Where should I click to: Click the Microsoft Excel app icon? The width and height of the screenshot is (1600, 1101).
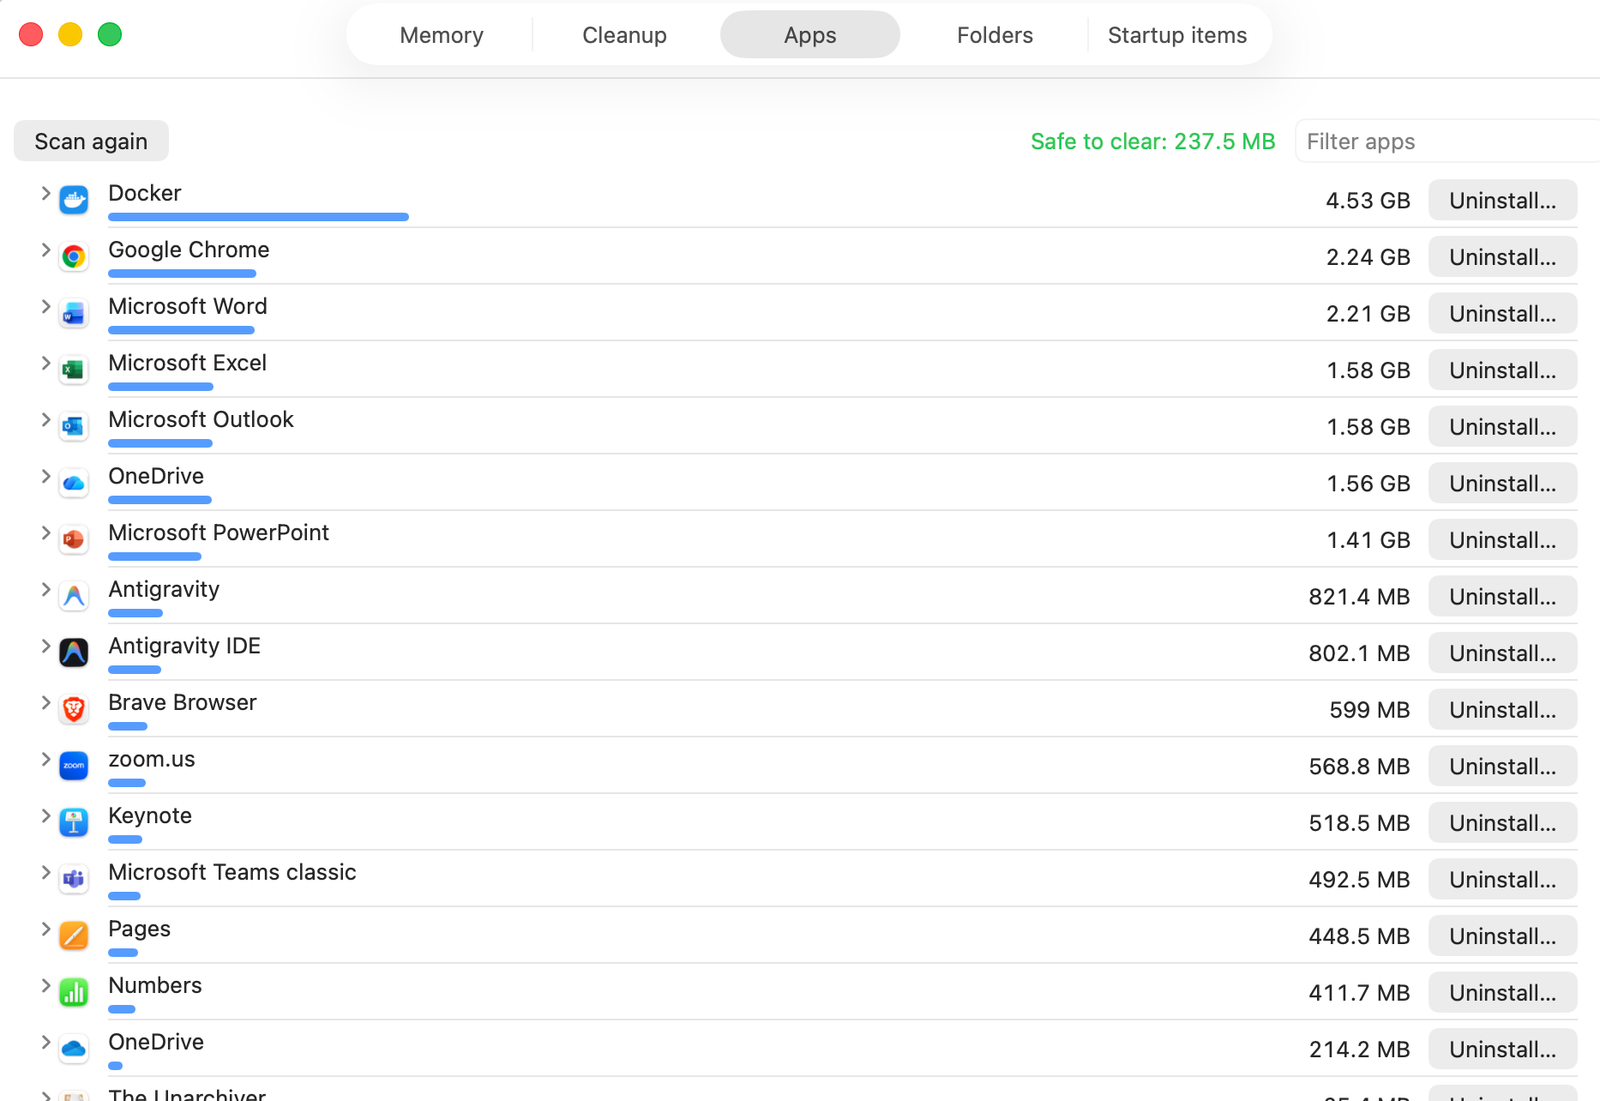coord(74,370)
